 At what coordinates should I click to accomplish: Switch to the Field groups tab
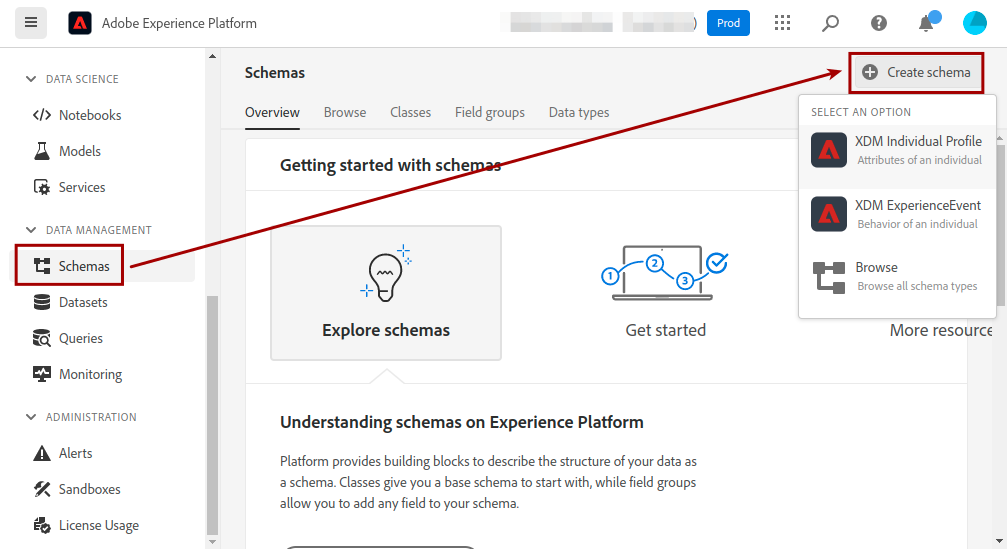click(x=490, y=112)
